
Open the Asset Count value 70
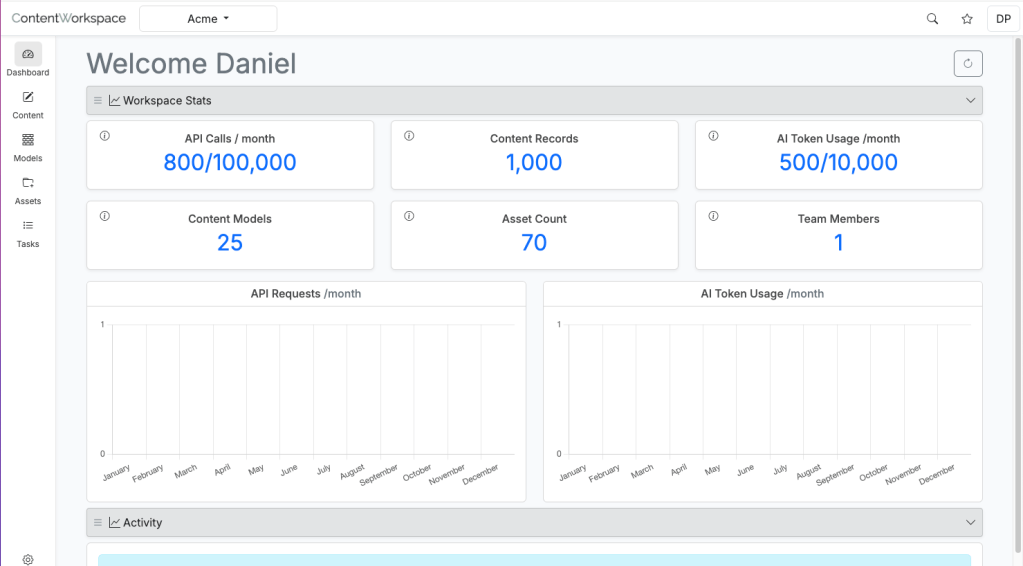click(534, 243)
